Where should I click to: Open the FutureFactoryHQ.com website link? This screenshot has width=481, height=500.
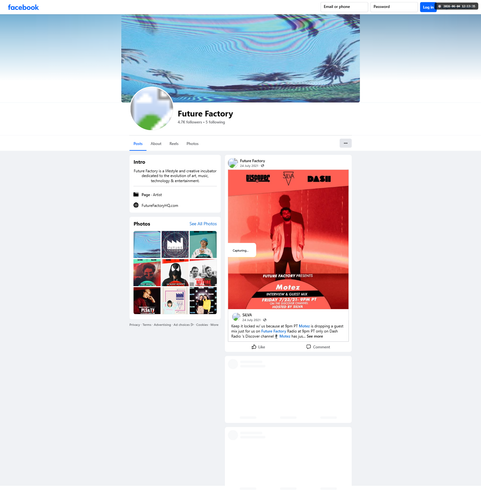click(x=160, y=205)
